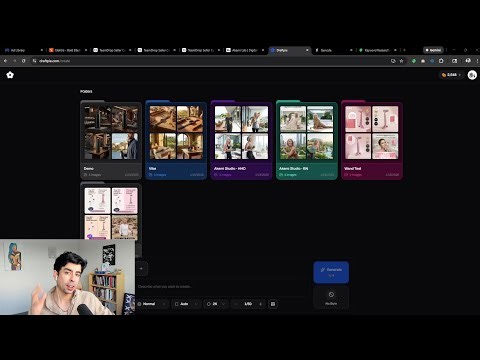Open the Normal mode dropdown
The height and width of the screenshot is (360, 480).
coord(152,304)
